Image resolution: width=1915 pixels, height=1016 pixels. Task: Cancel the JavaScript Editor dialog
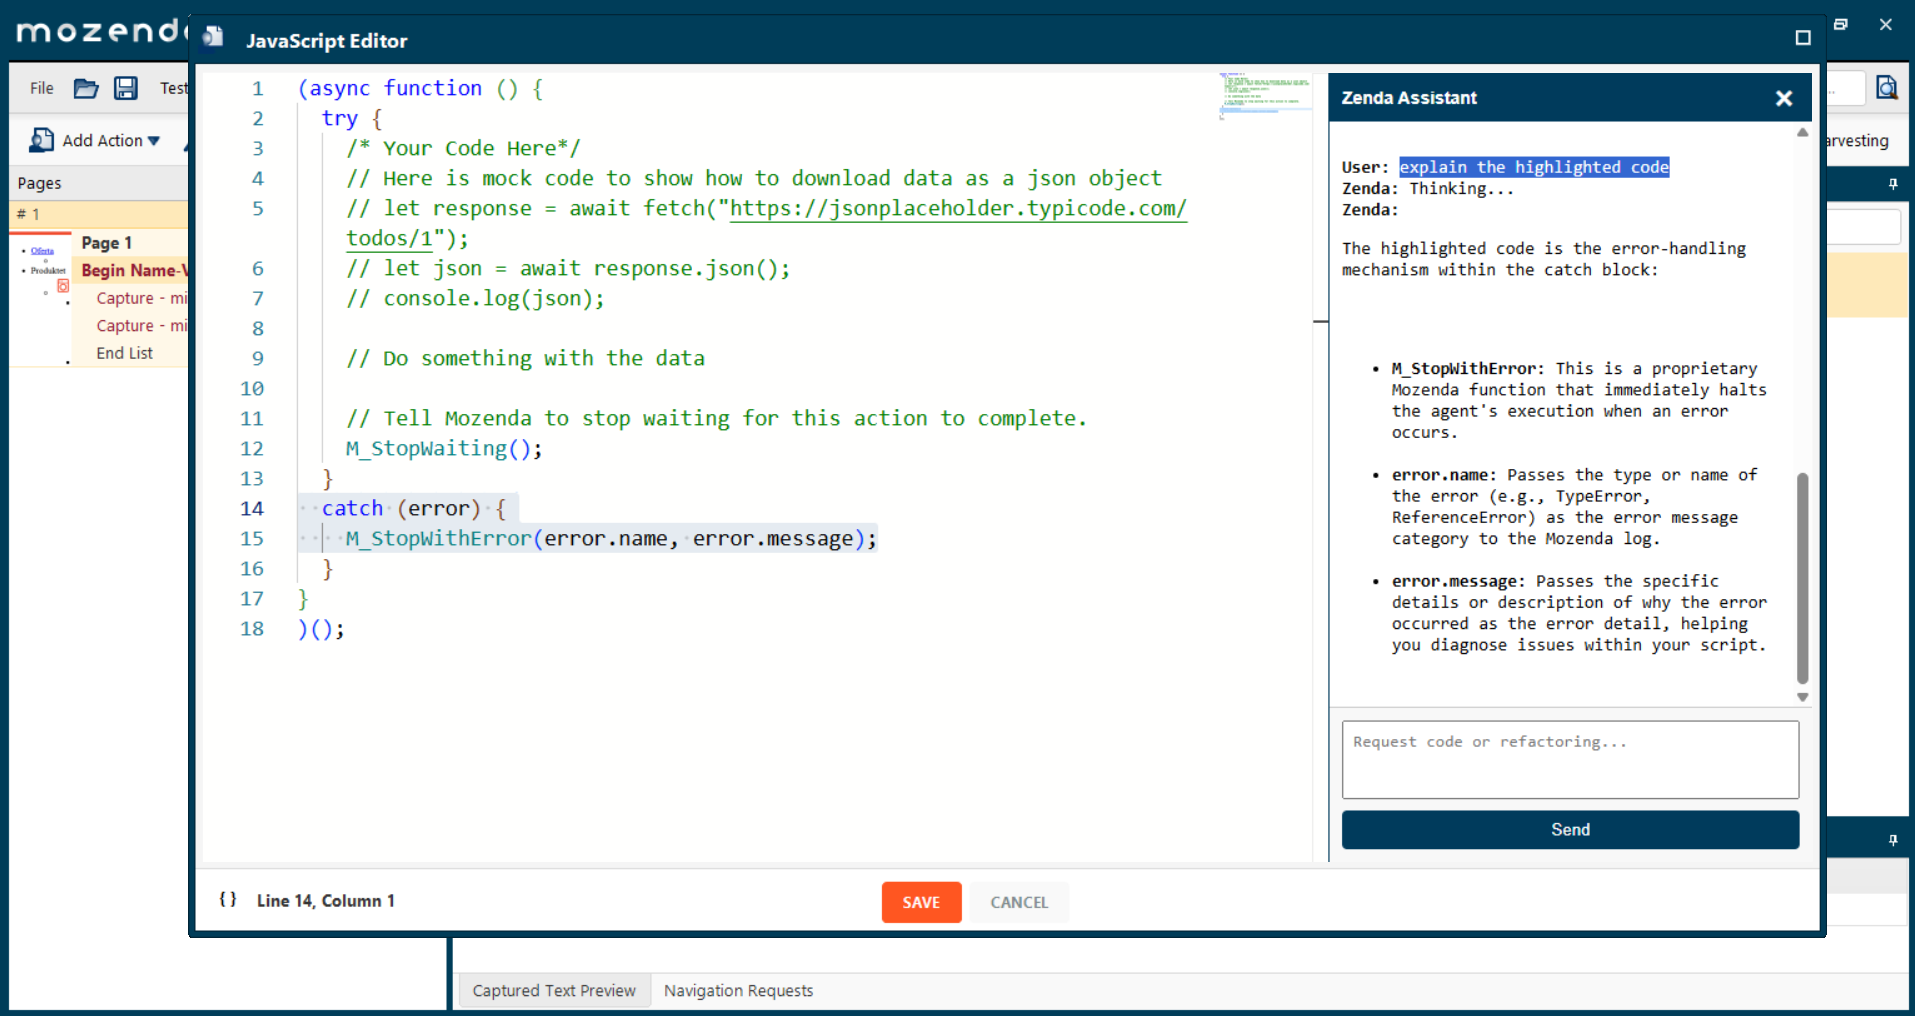click(1019, 902)
